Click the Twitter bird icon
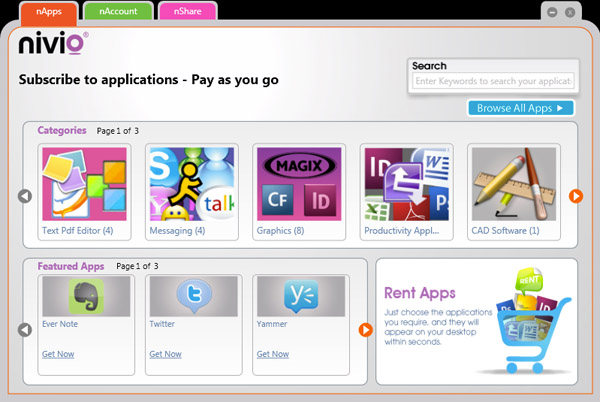The height and width of the screenshot is (402, 600). pos(194,296)
